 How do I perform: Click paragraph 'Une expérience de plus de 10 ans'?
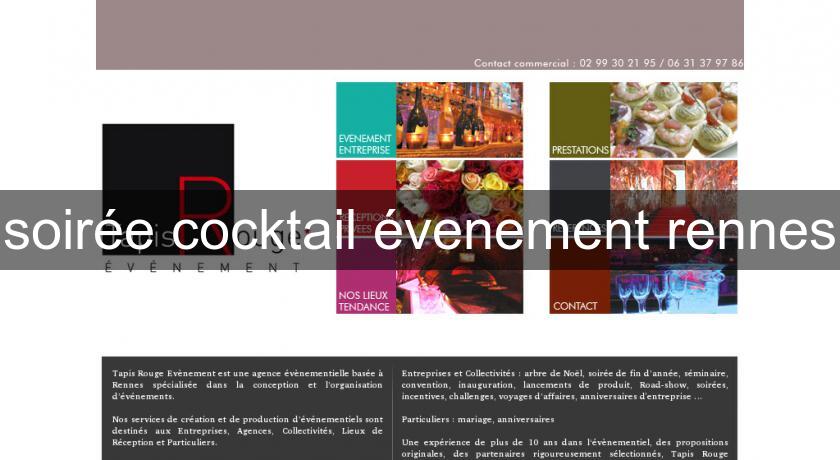565,448
